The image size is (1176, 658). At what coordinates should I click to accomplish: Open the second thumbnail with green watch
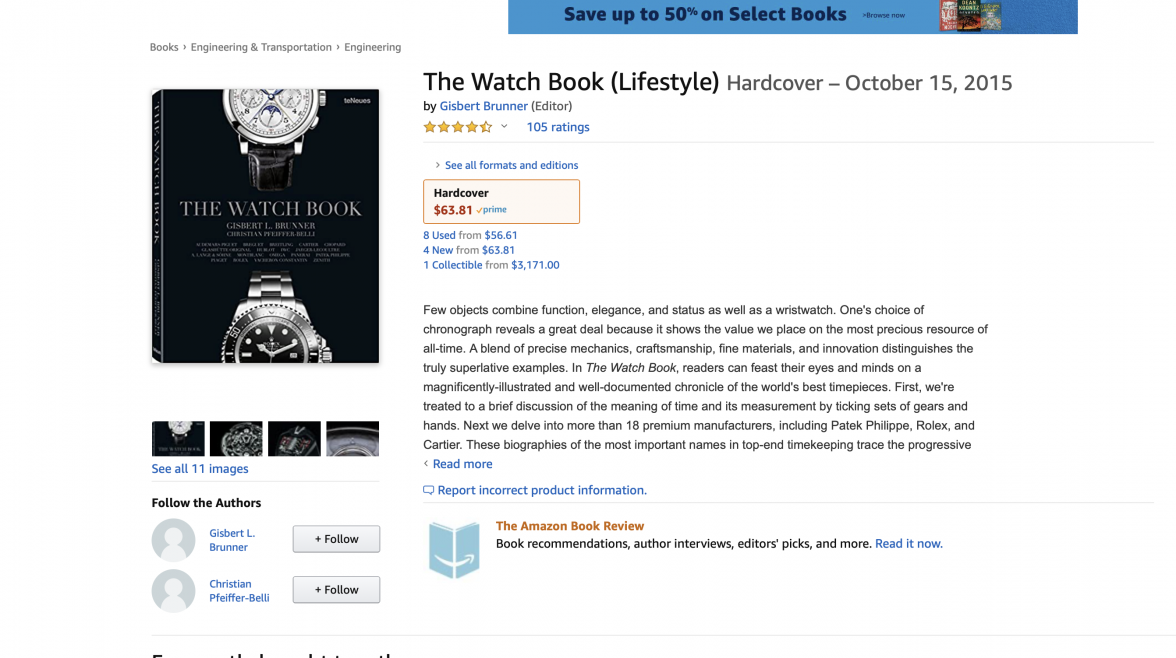click(x=236, y=439)
